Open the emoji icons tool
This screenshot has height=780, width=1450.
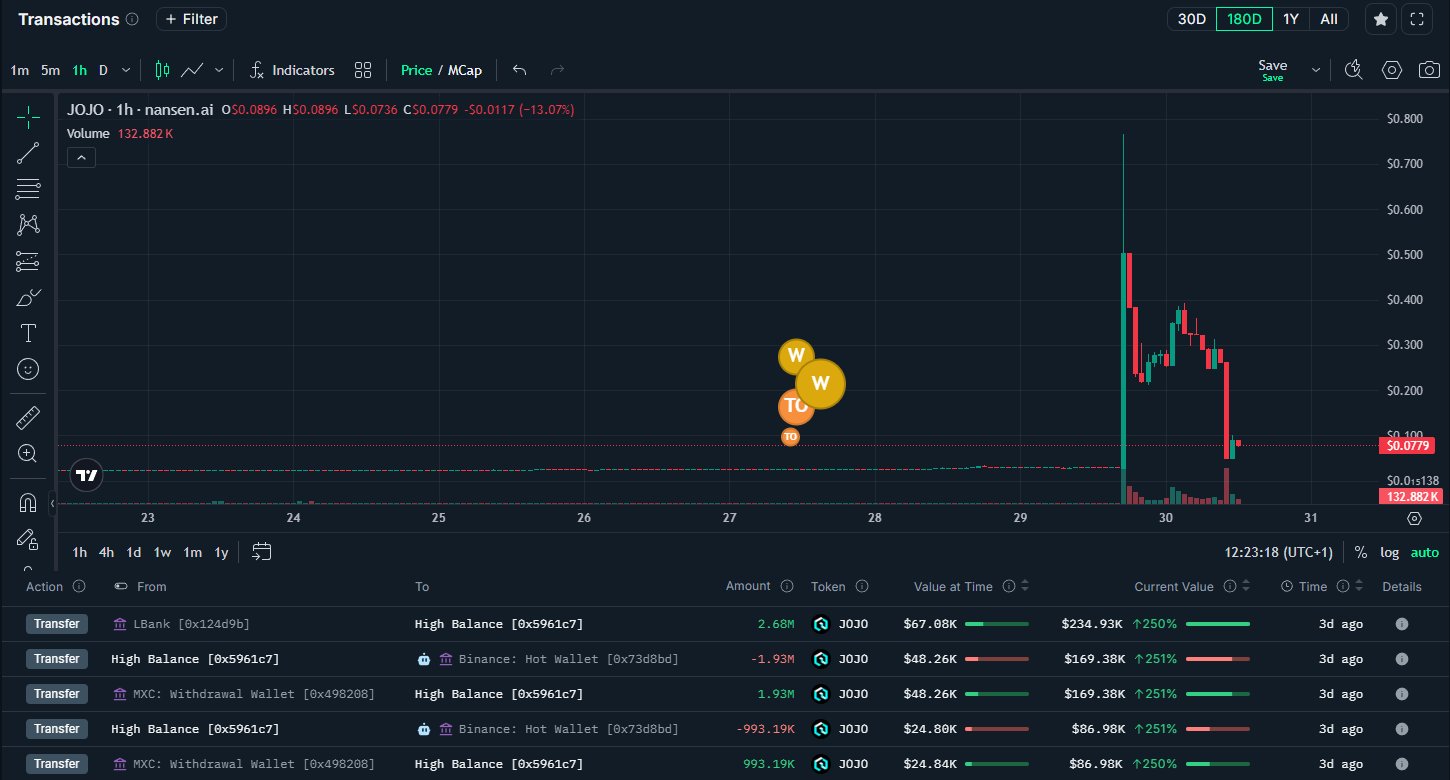28,369
